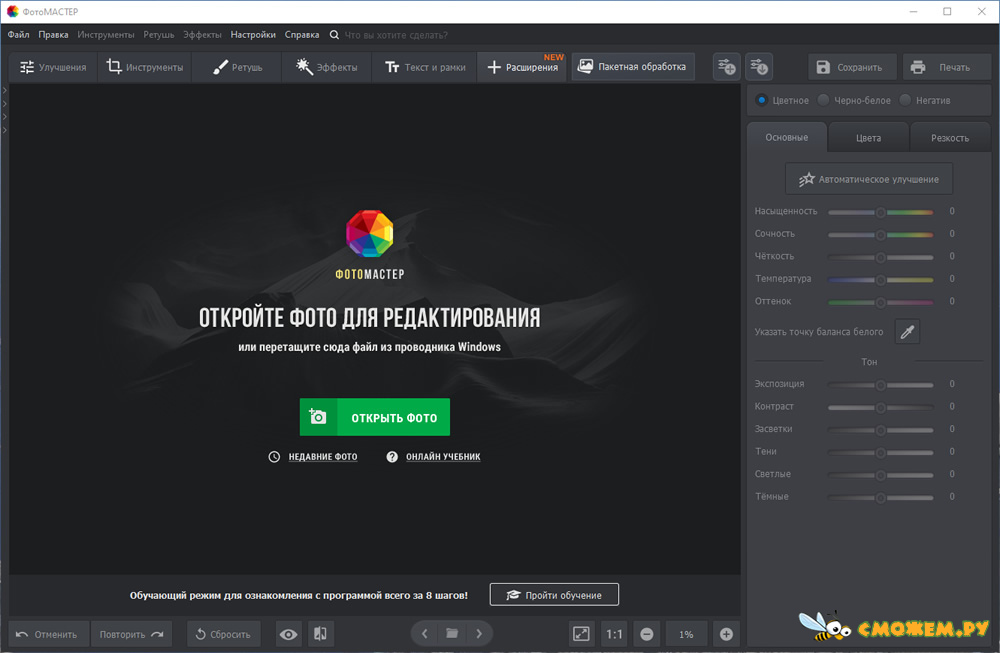Click the Чёткость slider handle
Image resolution: width=1000 pixels, height=653 pixels.
(x=881, y=257)
